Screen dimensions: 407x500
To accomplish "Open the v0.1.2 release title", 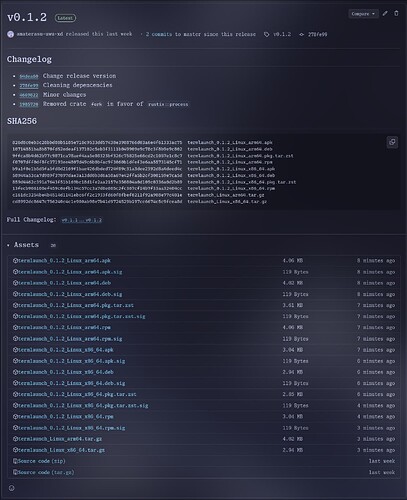I will click(27, 17).
